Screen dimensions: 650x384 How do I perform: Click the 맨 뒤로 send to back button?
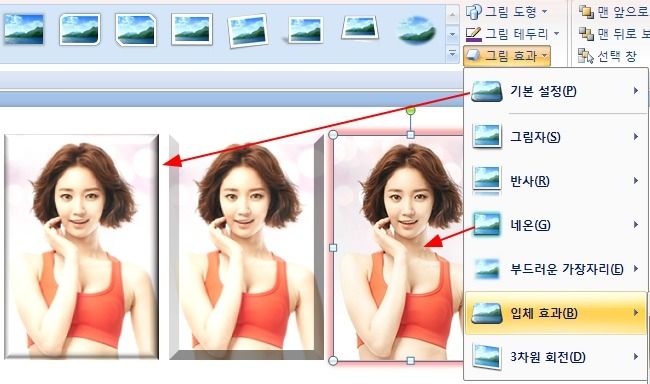(x=614, y=34)
